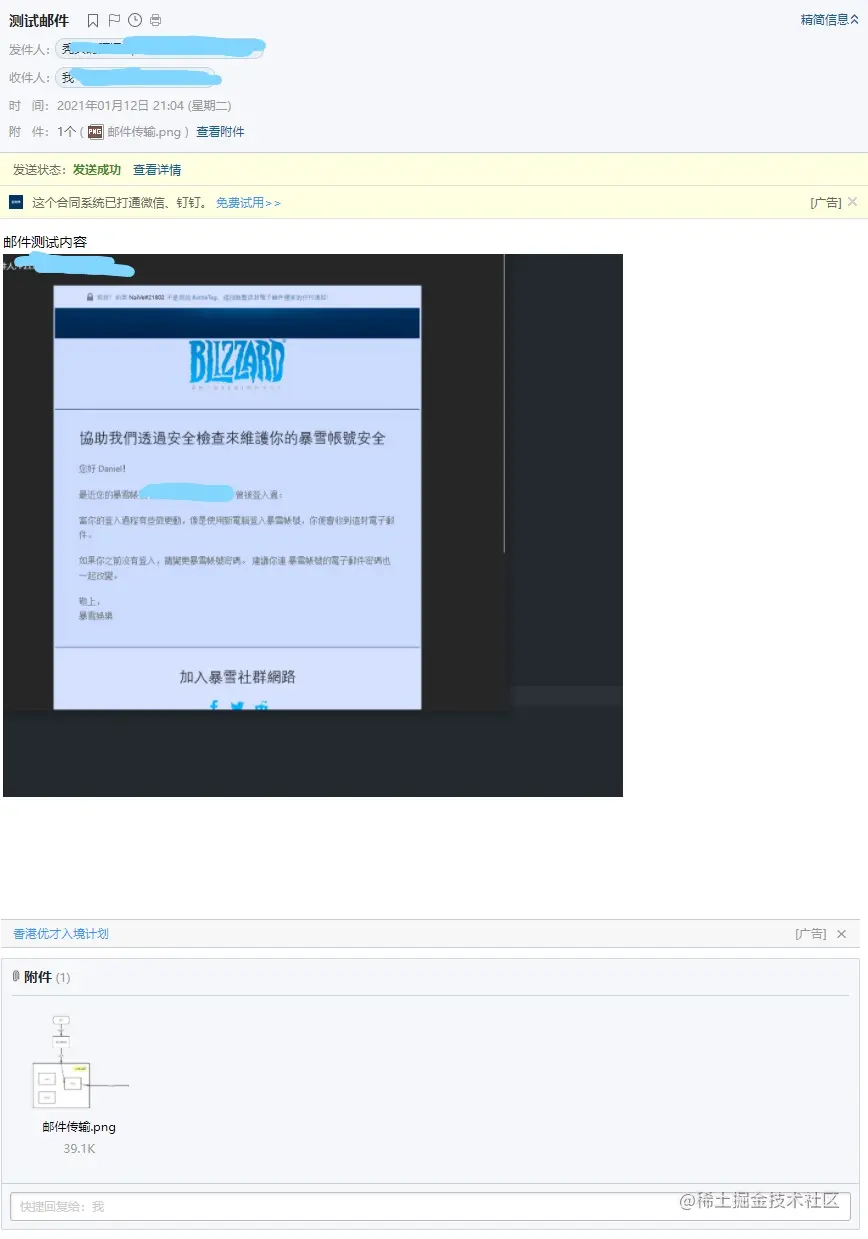Click the 2021年01月12日 21:04 timestamp
This screenshot has height=1239, width=868.
pyautogui.click(x=145, y=105)
